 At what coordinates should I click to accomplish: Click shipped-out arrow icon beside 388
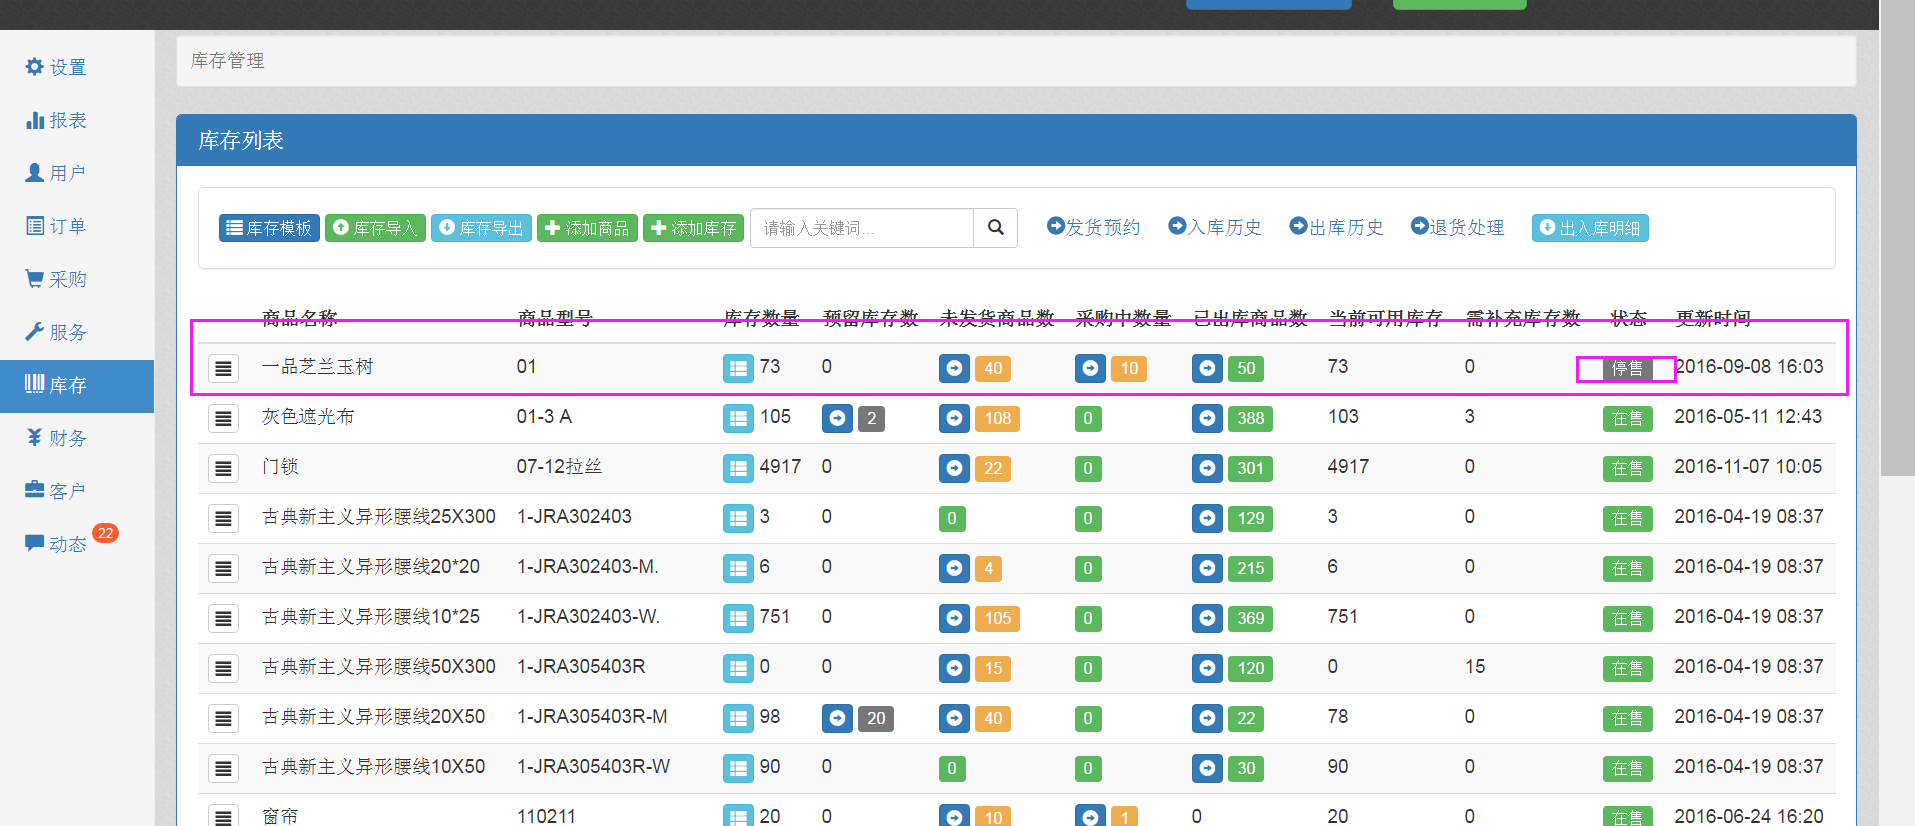click(x=1207, y=419)
